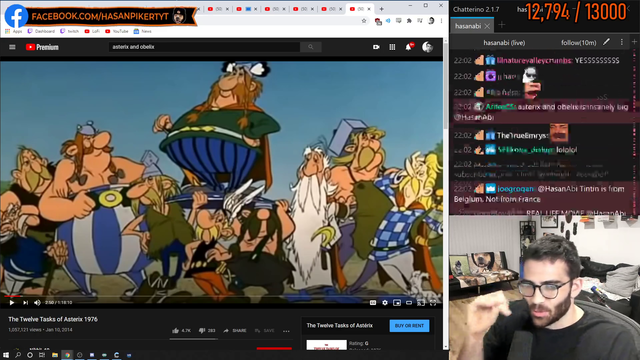Screen dimensions: 640x360
Task: Skip to the next video
Action: click(x=25, y=302)
